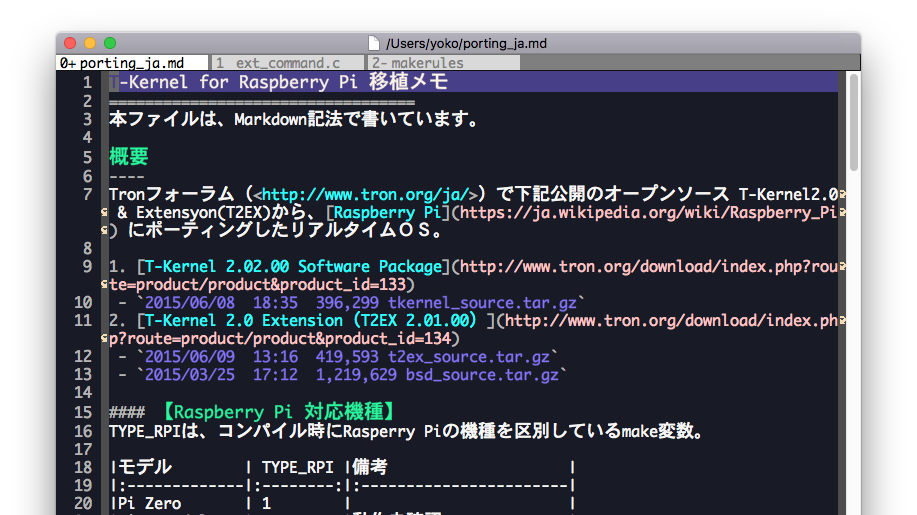Click the '【Raspberry Pi 対応機種】' heading

pyautogui.click(x=279, y=412)
